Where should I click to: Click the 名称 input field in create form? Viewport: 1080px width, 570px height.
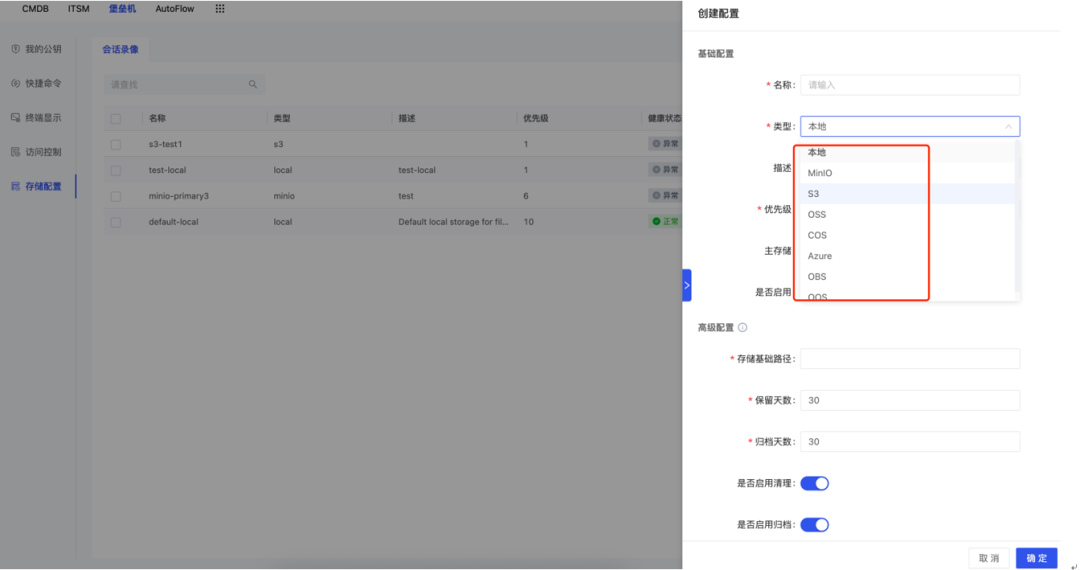point(910,85)
